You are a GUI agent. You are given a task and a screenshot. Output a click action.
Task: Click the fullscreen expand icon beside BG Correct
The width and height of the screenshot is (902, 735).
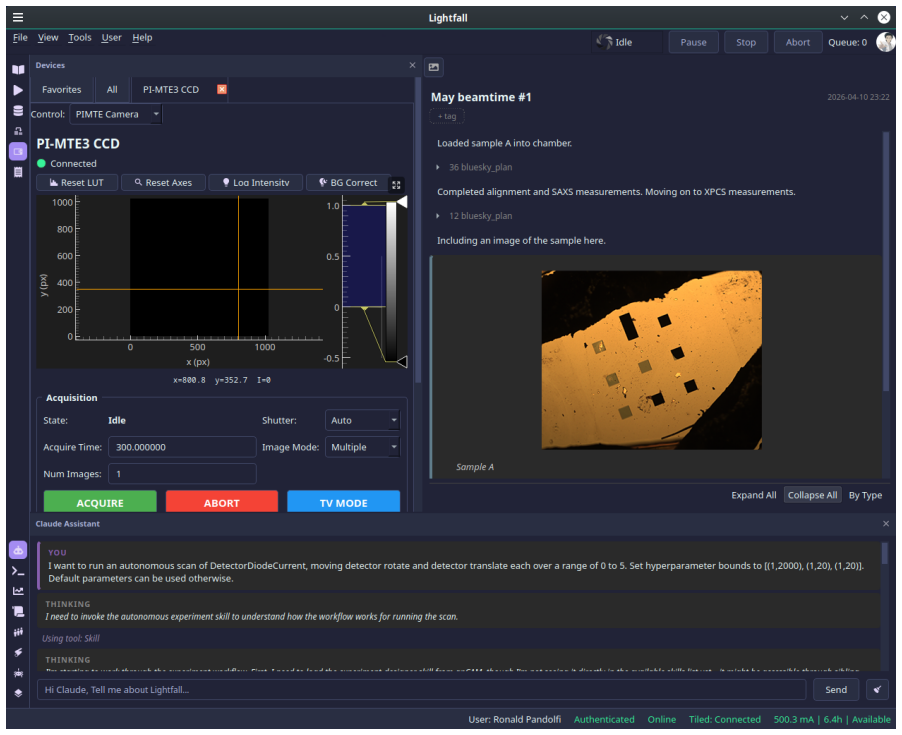coord(396,185)
